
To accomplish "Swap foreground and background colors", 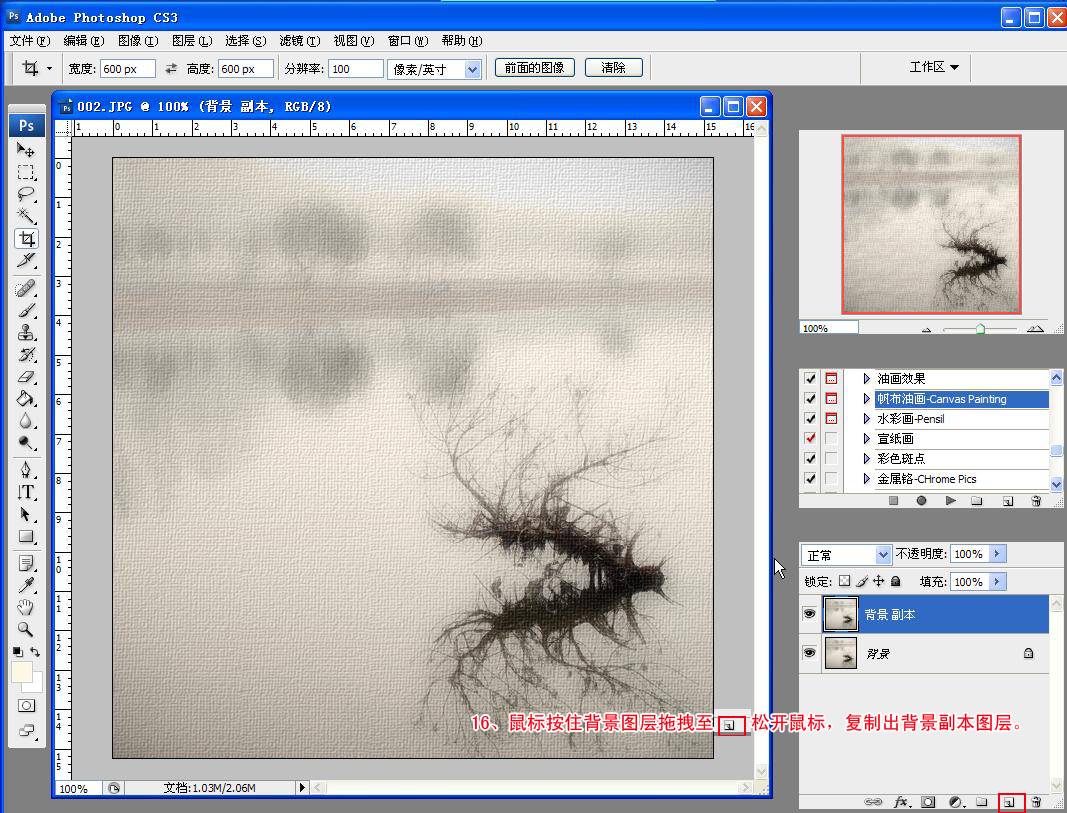I will (x=35, y=652).
